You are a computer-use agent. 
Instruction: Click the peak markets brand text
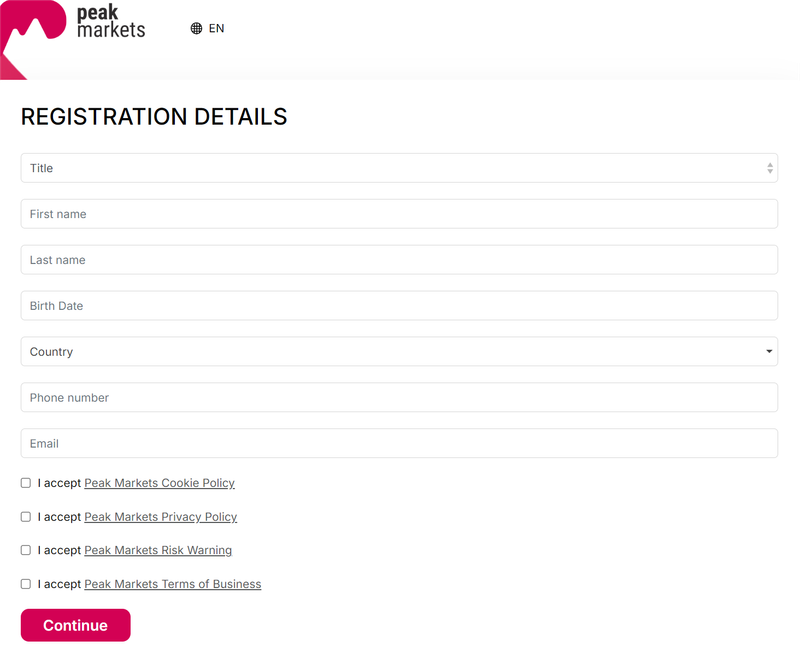[x=111, y=21]
